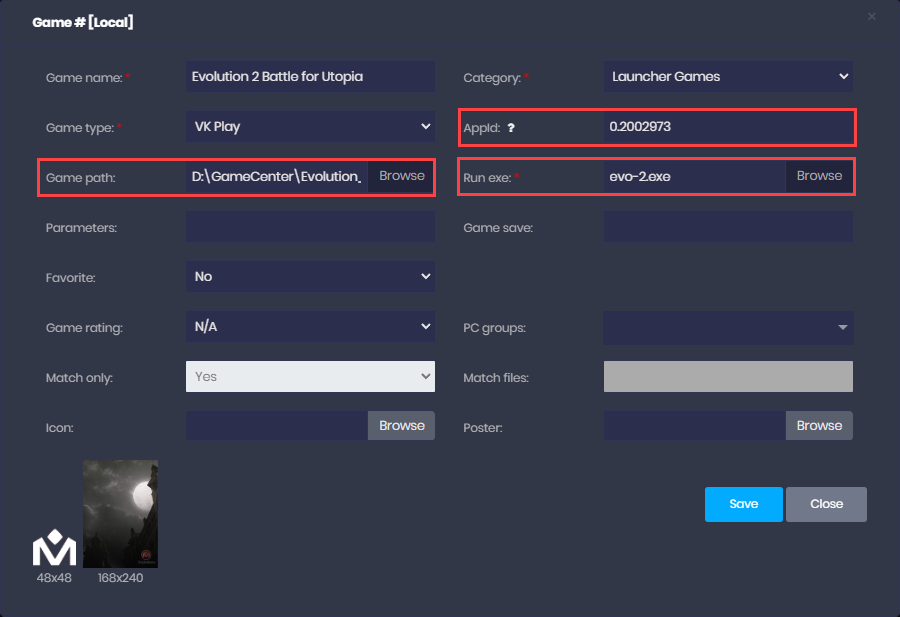
Task: Expand the Favorite dropdown
Action: click(310, 276)
